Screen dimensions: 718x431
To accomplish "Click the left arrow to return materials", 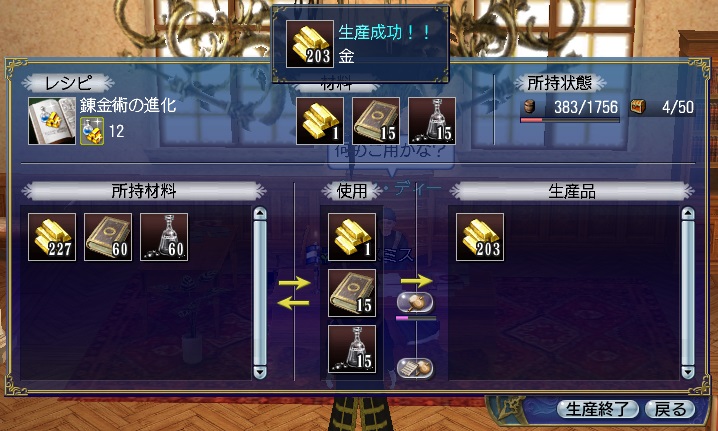I will pyautogui.click(x=294, y=302).
